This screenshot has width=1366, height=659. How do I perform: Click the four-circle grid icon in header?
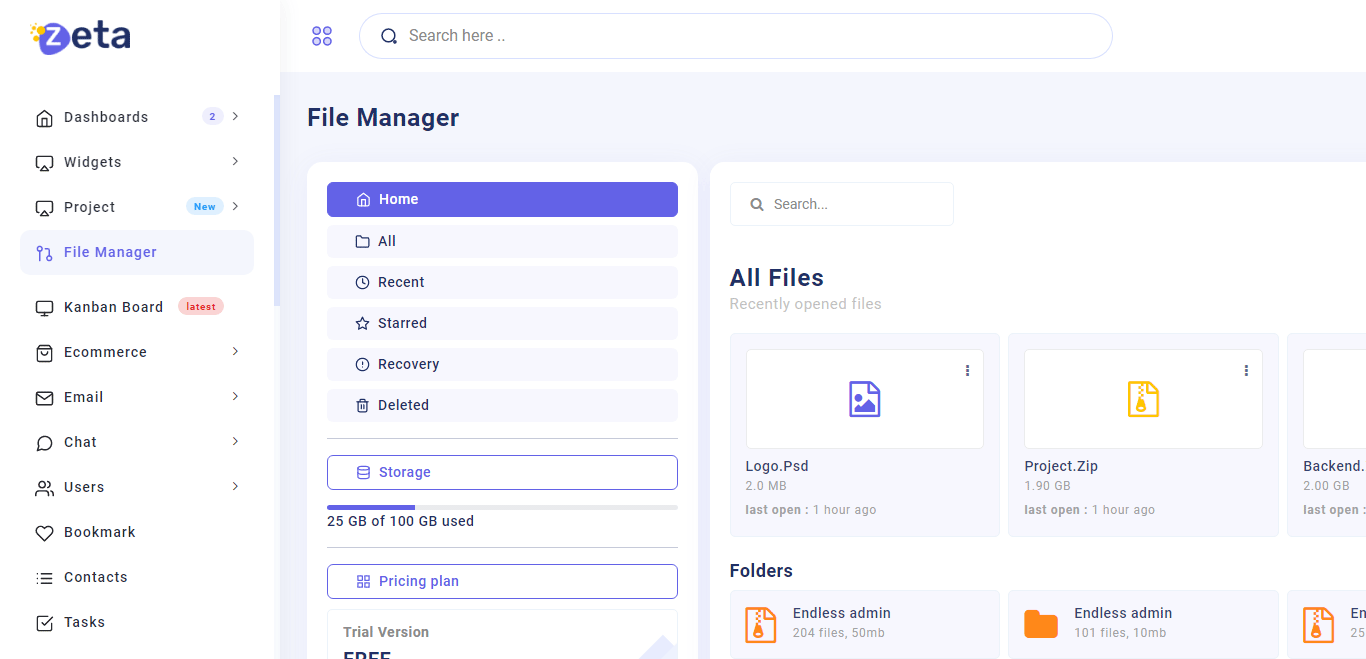[322, 36]
